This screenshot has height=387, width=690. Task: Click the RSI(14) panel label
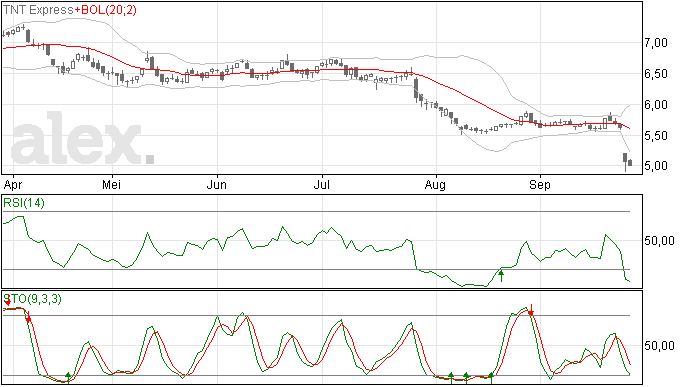24,203
